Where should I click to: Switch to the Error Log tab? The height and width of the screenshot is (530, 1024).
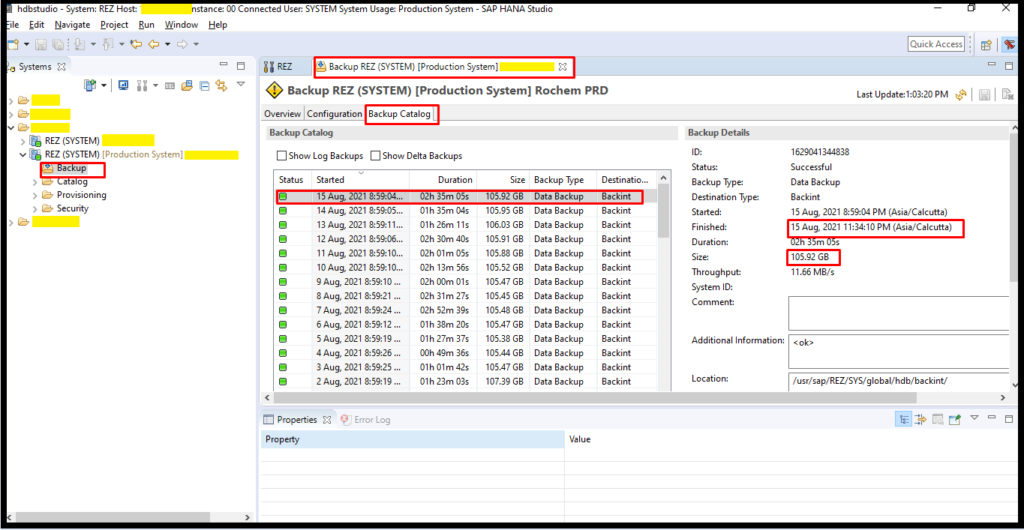(365, 420)
